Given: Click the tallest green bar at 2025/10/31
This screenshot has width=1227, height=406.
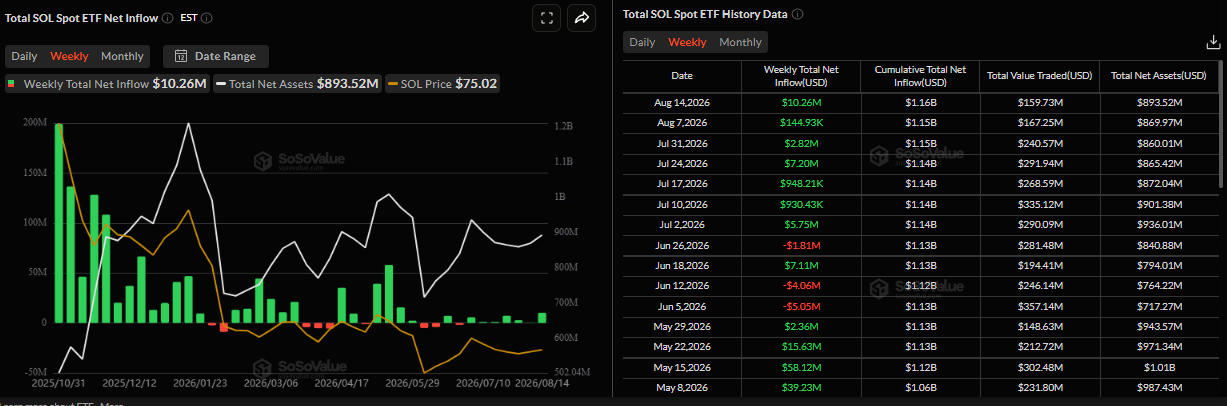Looking at the screenshot, I should point(59,223).
